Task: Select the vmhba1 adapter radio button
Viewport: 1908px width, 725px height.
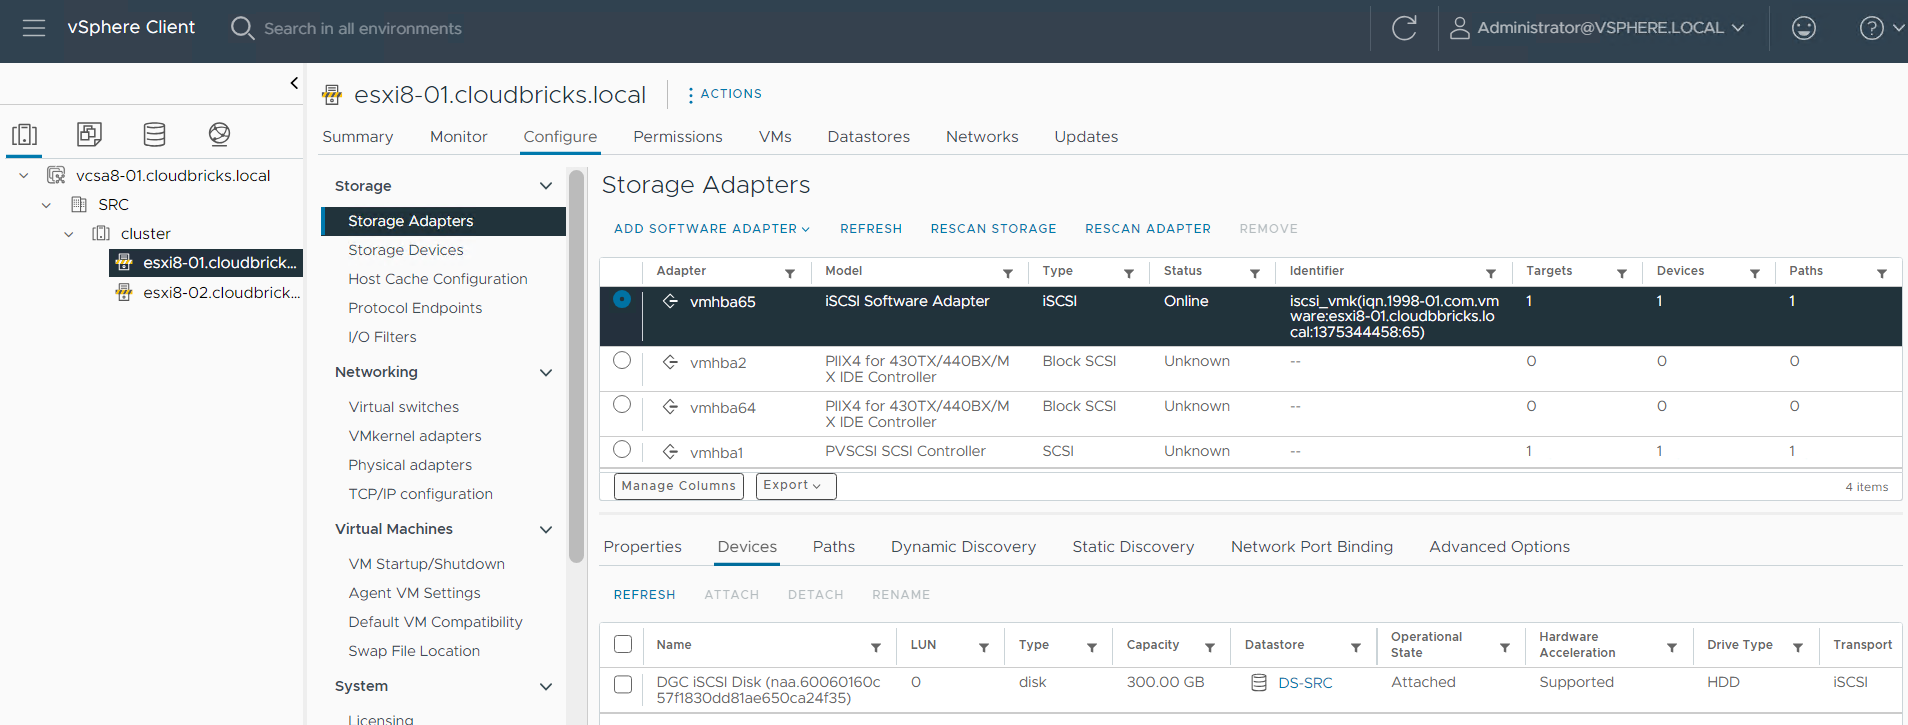Action: coord(622,449)
